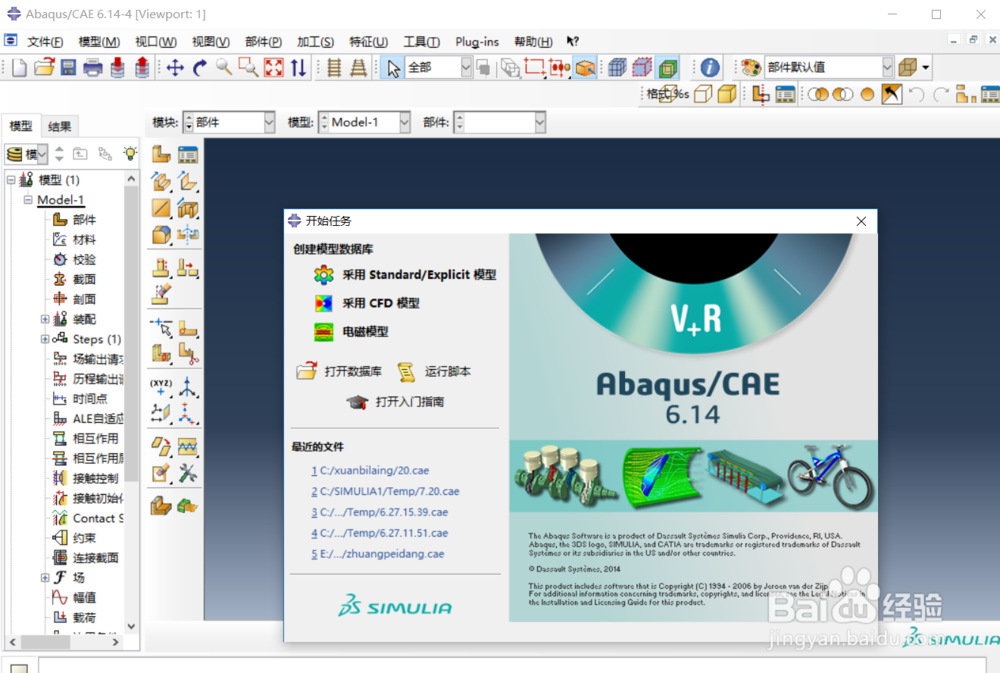The image size is (1000, 673).
Task: Toggle the highlighted black-arrow icon in second toolbar
Action: point(891,94)
